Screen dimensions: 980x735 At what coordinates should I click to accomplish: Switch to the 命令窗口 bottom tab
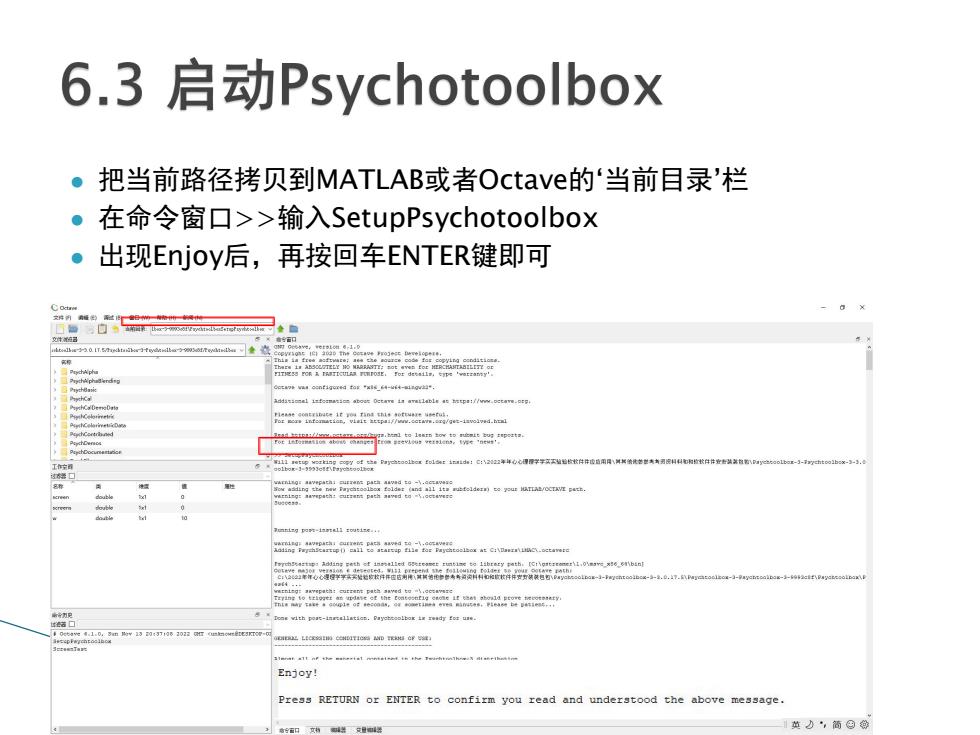[x=289, y=729]
